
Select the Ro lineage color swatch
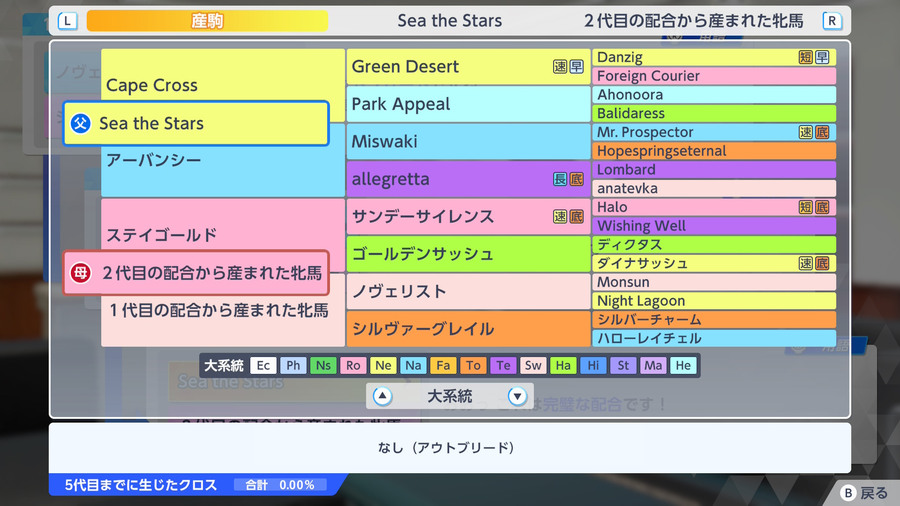click(353, 365)
